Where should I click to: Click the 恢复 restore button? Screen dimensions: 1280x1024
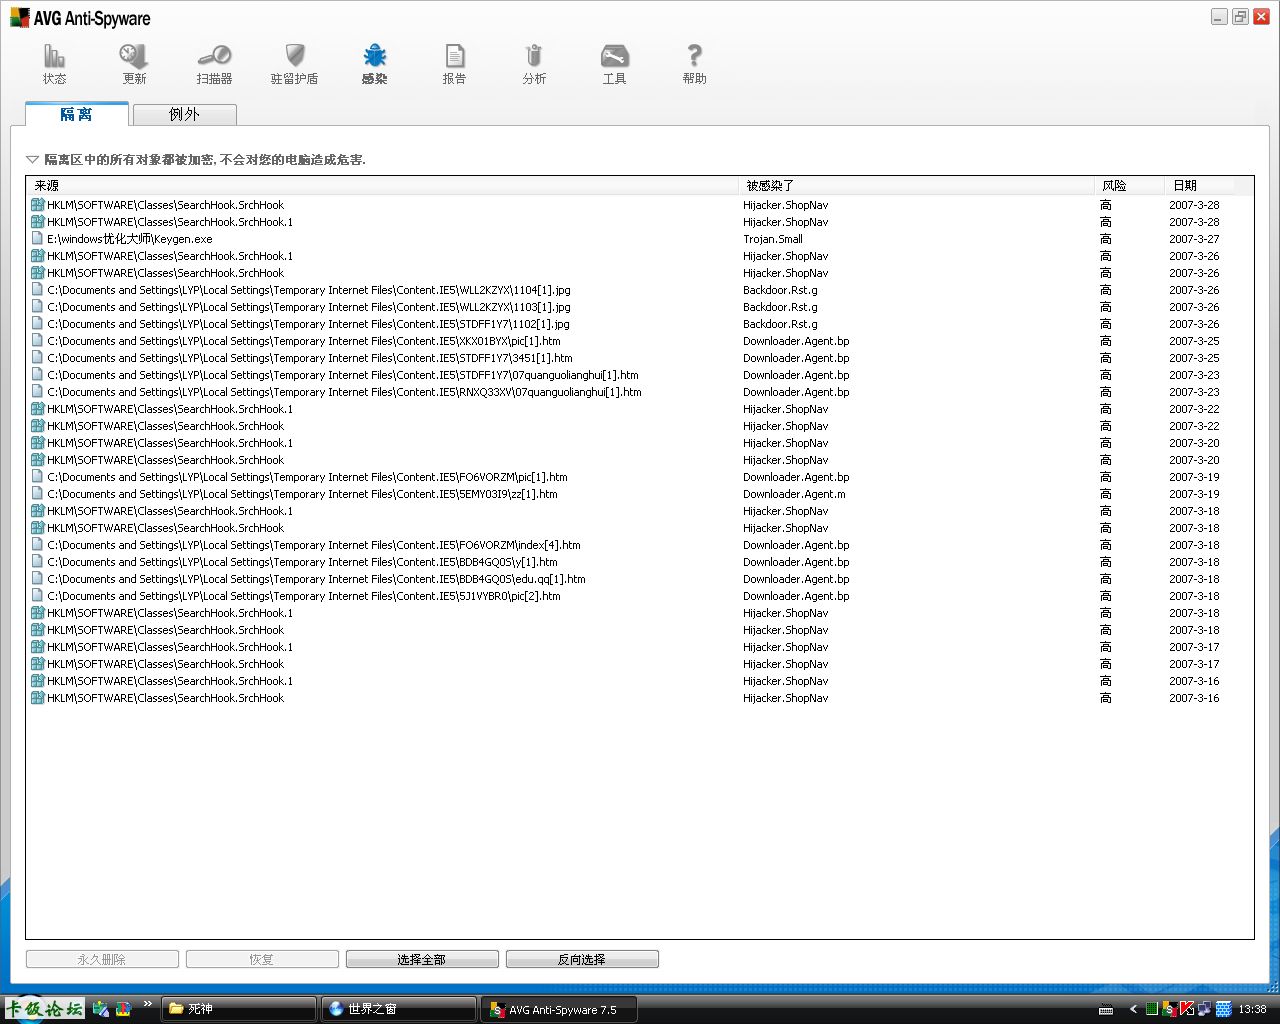[262, 959]
